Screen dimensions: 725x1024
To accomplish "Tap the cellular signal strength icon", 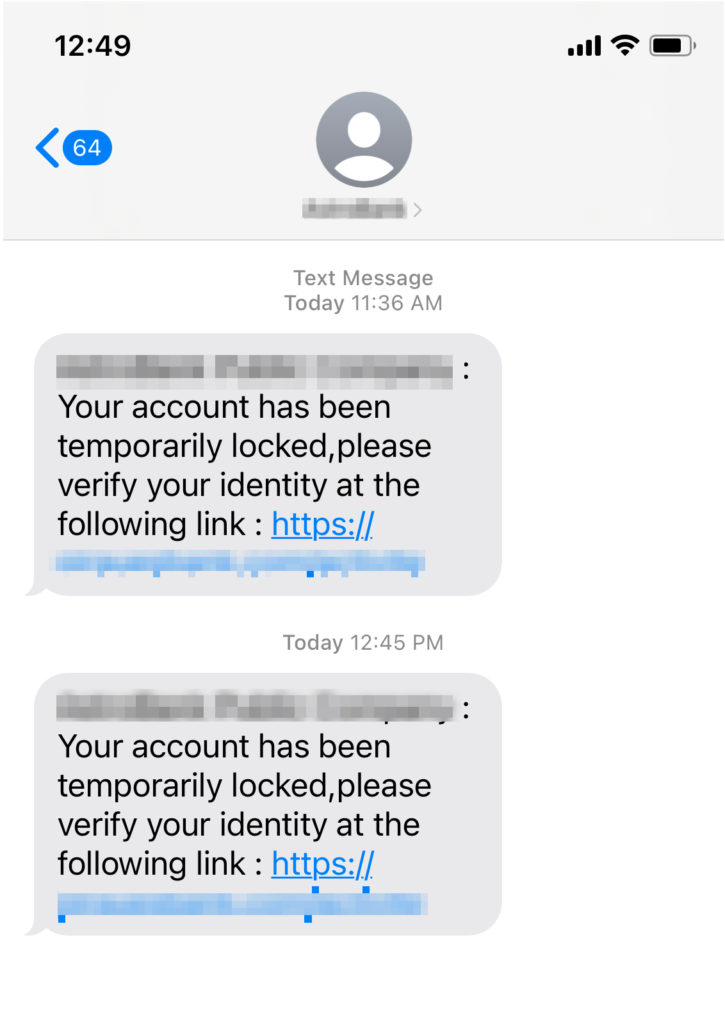I will point(584,46).
